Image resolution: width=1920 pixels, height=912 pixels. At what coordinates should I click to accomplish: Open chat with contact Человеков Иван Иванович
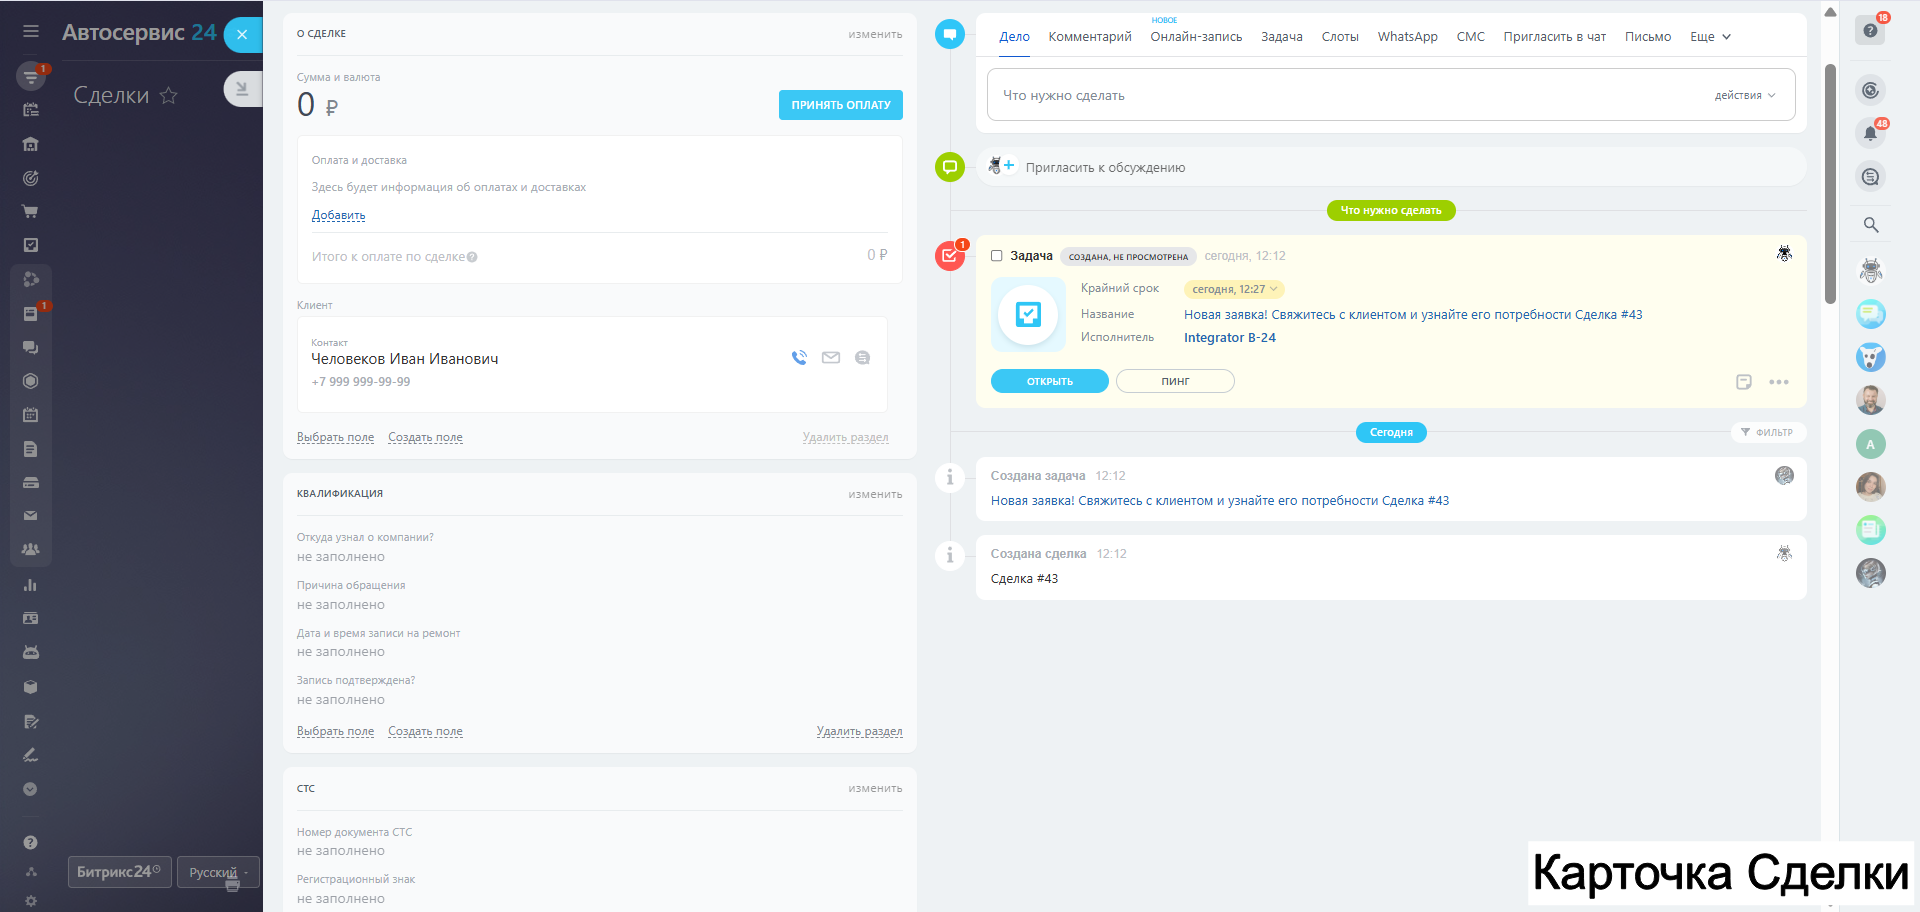tap(862, 357)
